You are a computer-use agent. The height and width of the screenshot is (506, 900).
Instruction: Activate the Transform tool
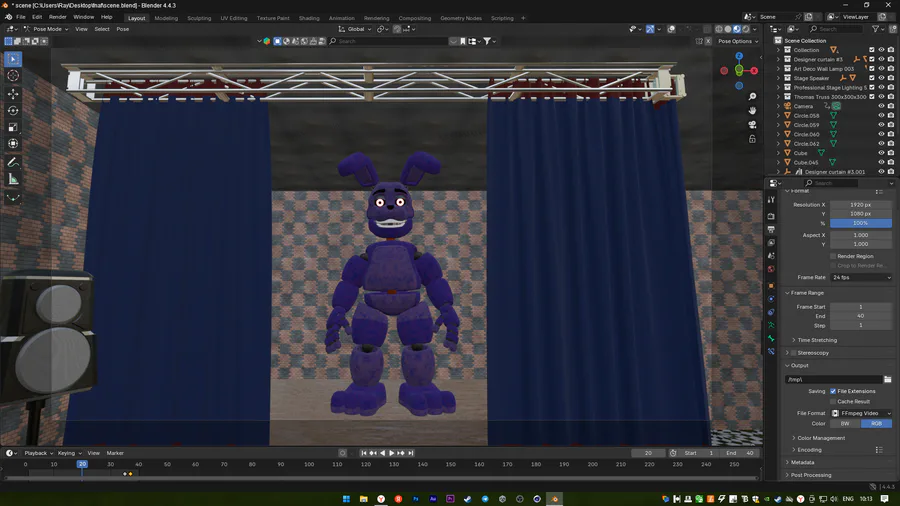click(13, 143)
